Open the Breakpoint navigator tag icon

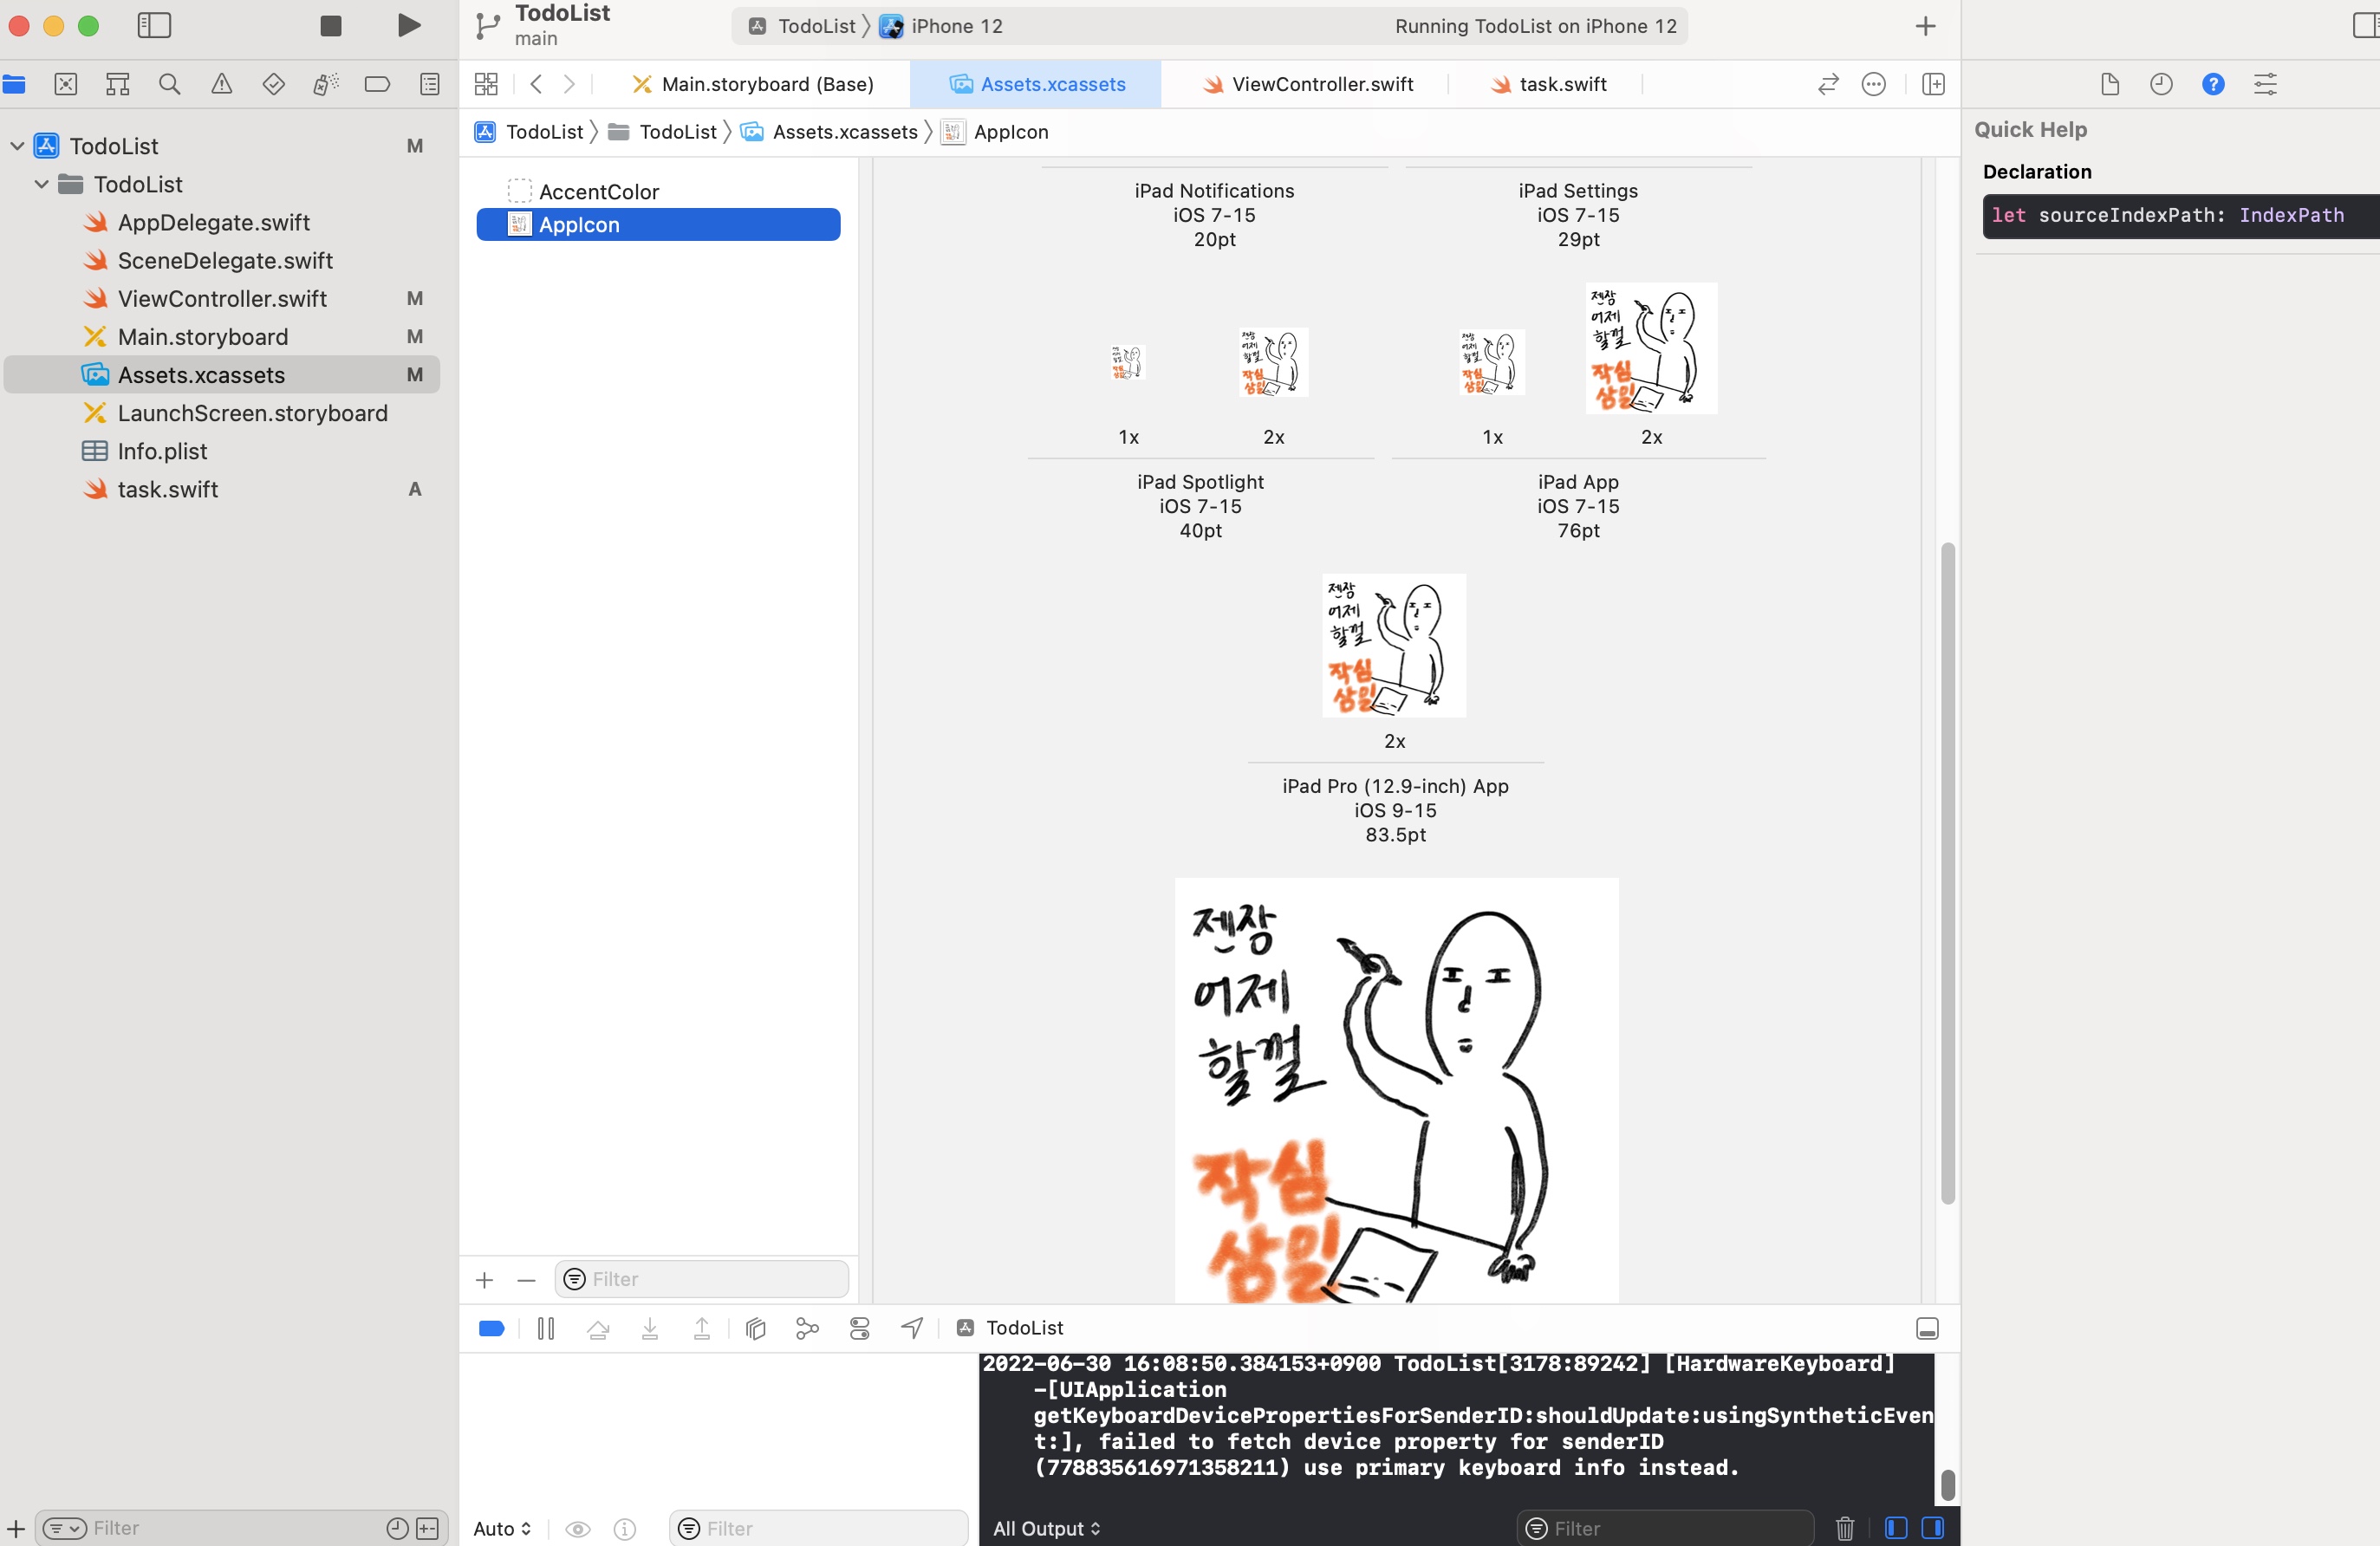coord(377,84)
